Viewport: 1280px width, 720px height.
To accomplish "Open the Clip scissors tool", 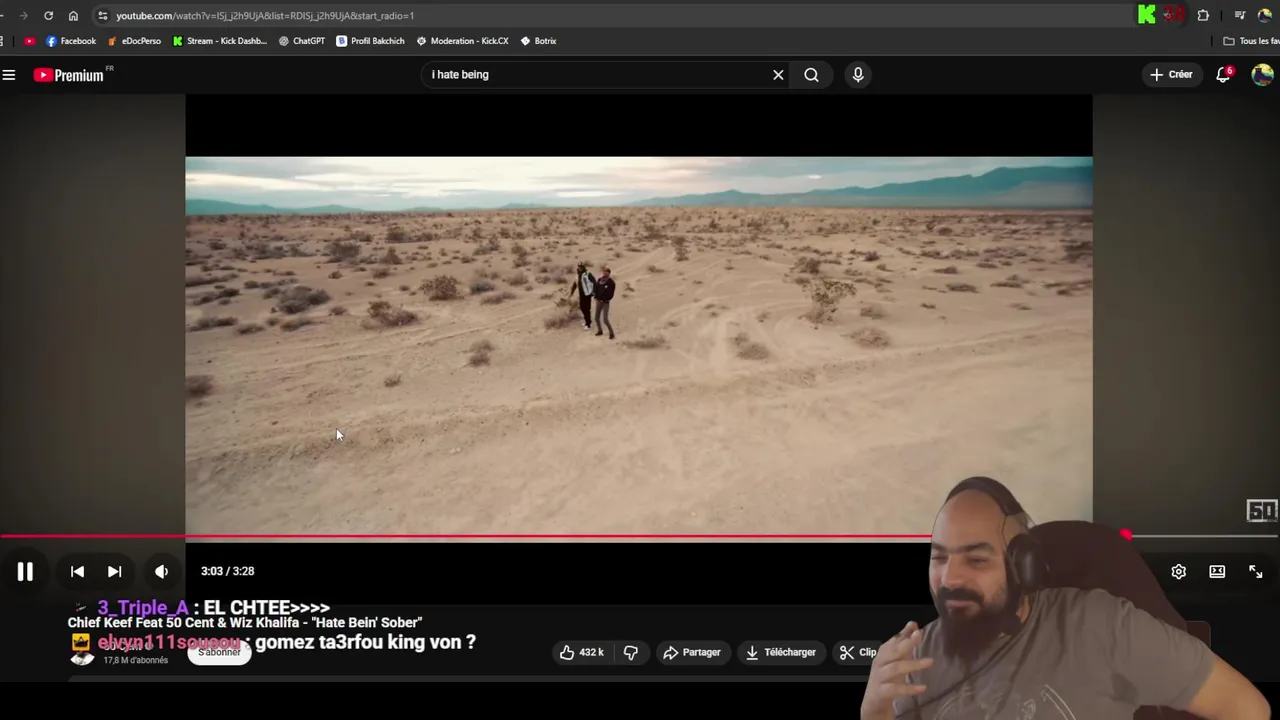I will 858,652.
